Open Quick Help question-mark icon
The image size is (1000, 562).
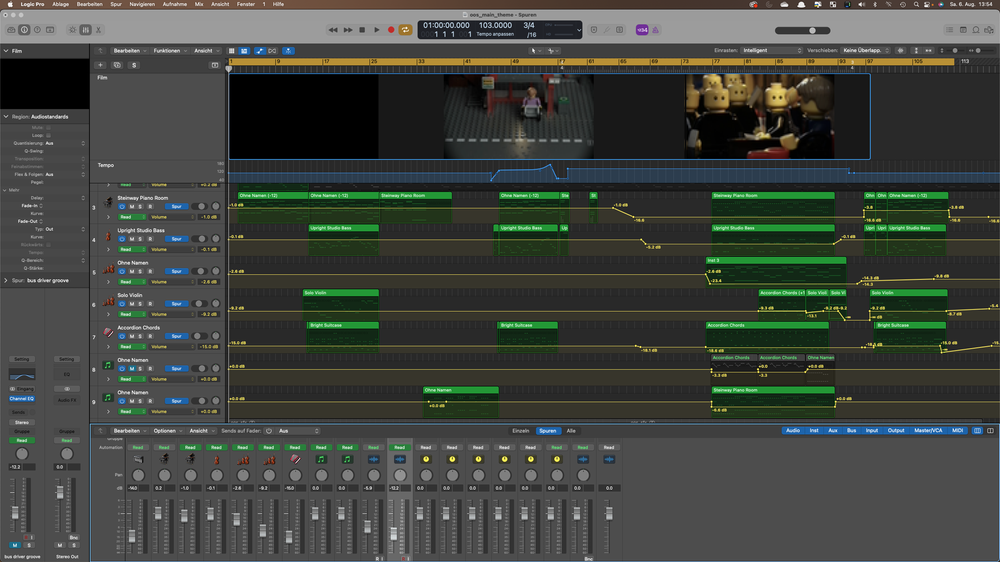coord(37,30)
